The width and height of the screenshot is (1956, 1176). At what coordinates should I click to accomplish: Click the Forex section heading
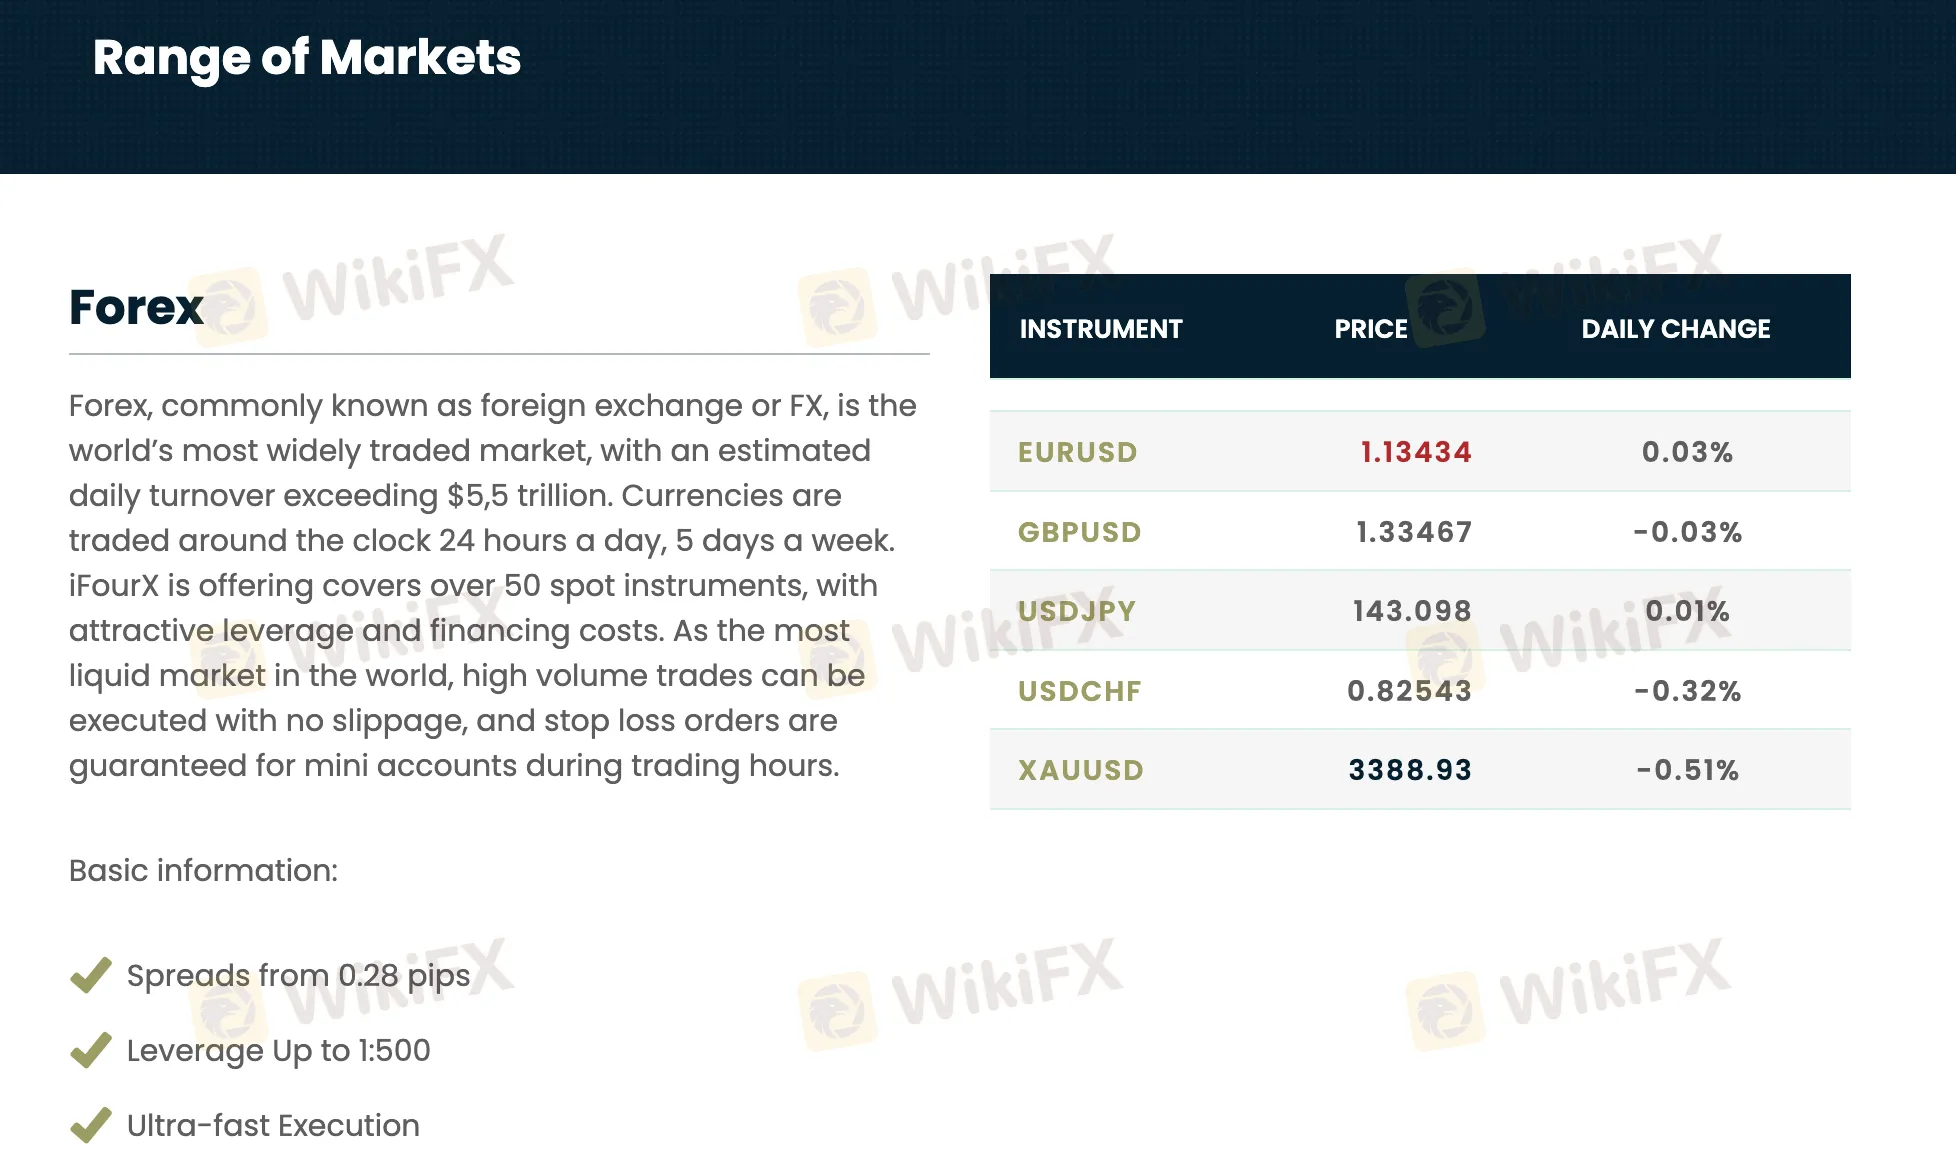pos(136,307)
